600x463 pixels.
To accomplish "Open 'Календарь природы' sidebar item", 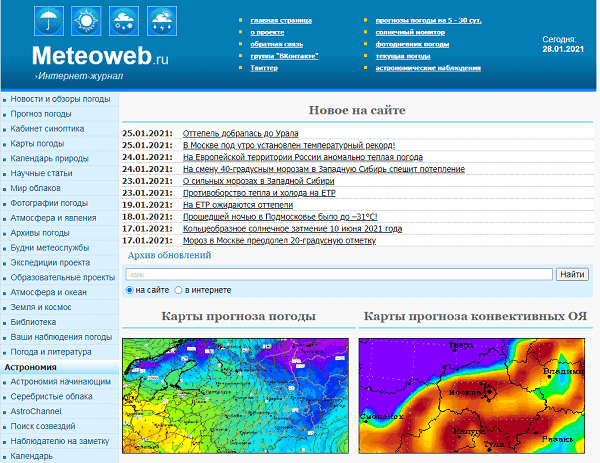I will [x=49, y=158].
